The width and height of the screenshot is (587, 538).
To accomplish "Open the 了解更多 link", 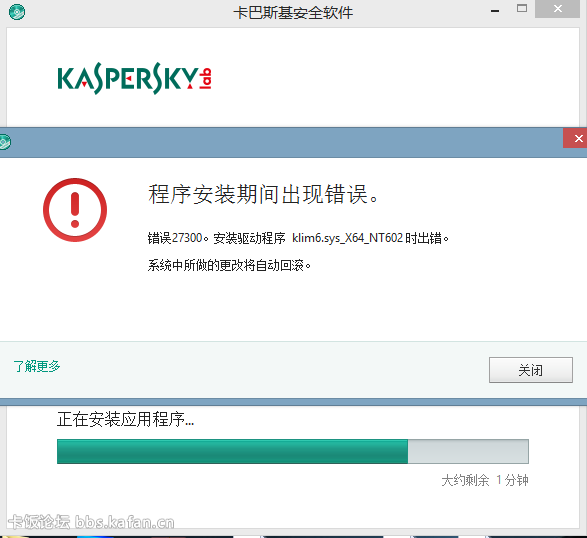I will pyautogui.click(x=37, y=366).
